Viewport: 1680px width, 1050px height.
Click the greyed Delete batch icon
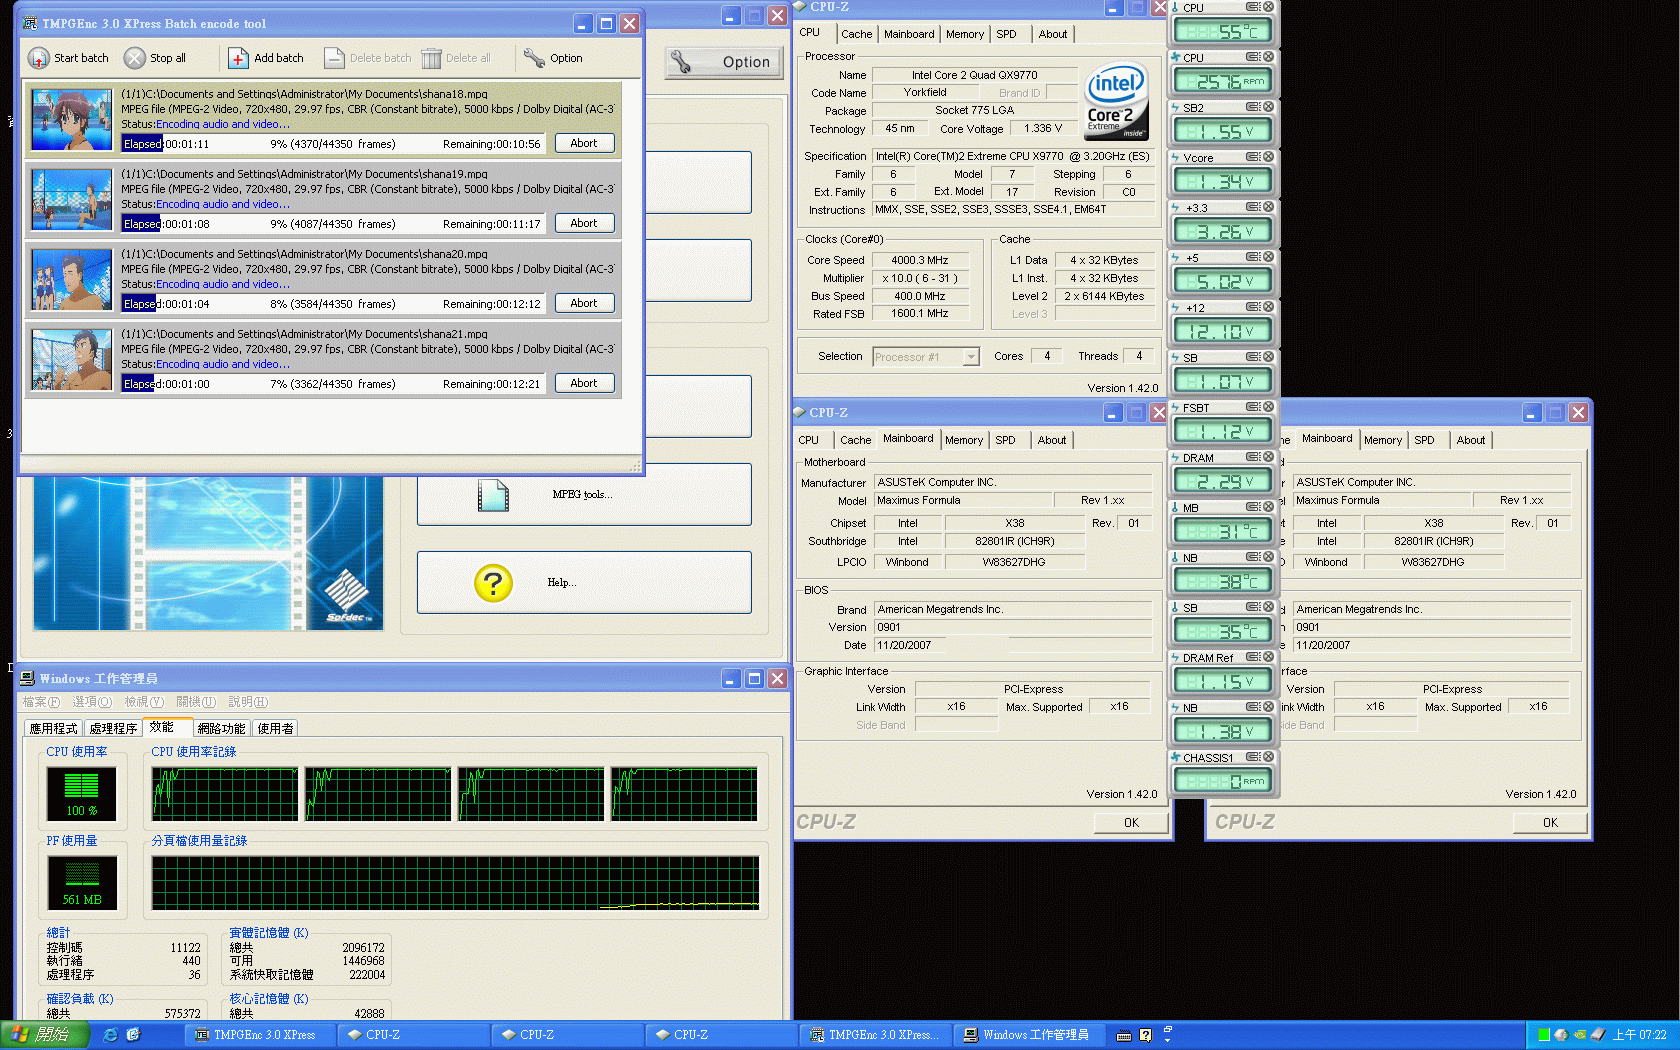[334, 58]
